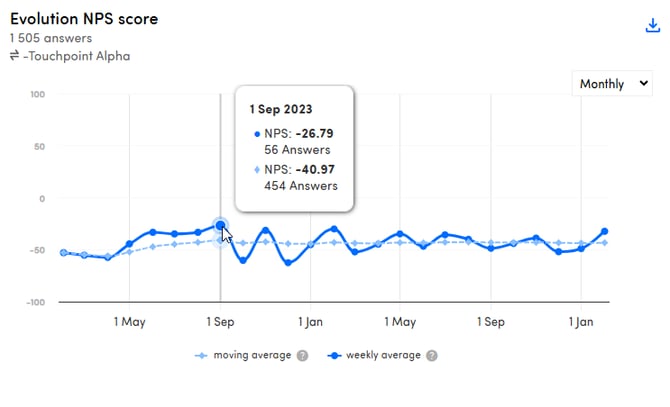Download the Evolution NPS score chart
670x407 pixels.
click(x=653, y=26)
